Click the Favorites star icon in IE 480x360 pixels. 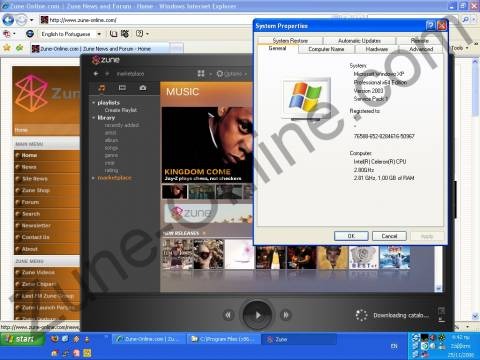coord(7,48)
